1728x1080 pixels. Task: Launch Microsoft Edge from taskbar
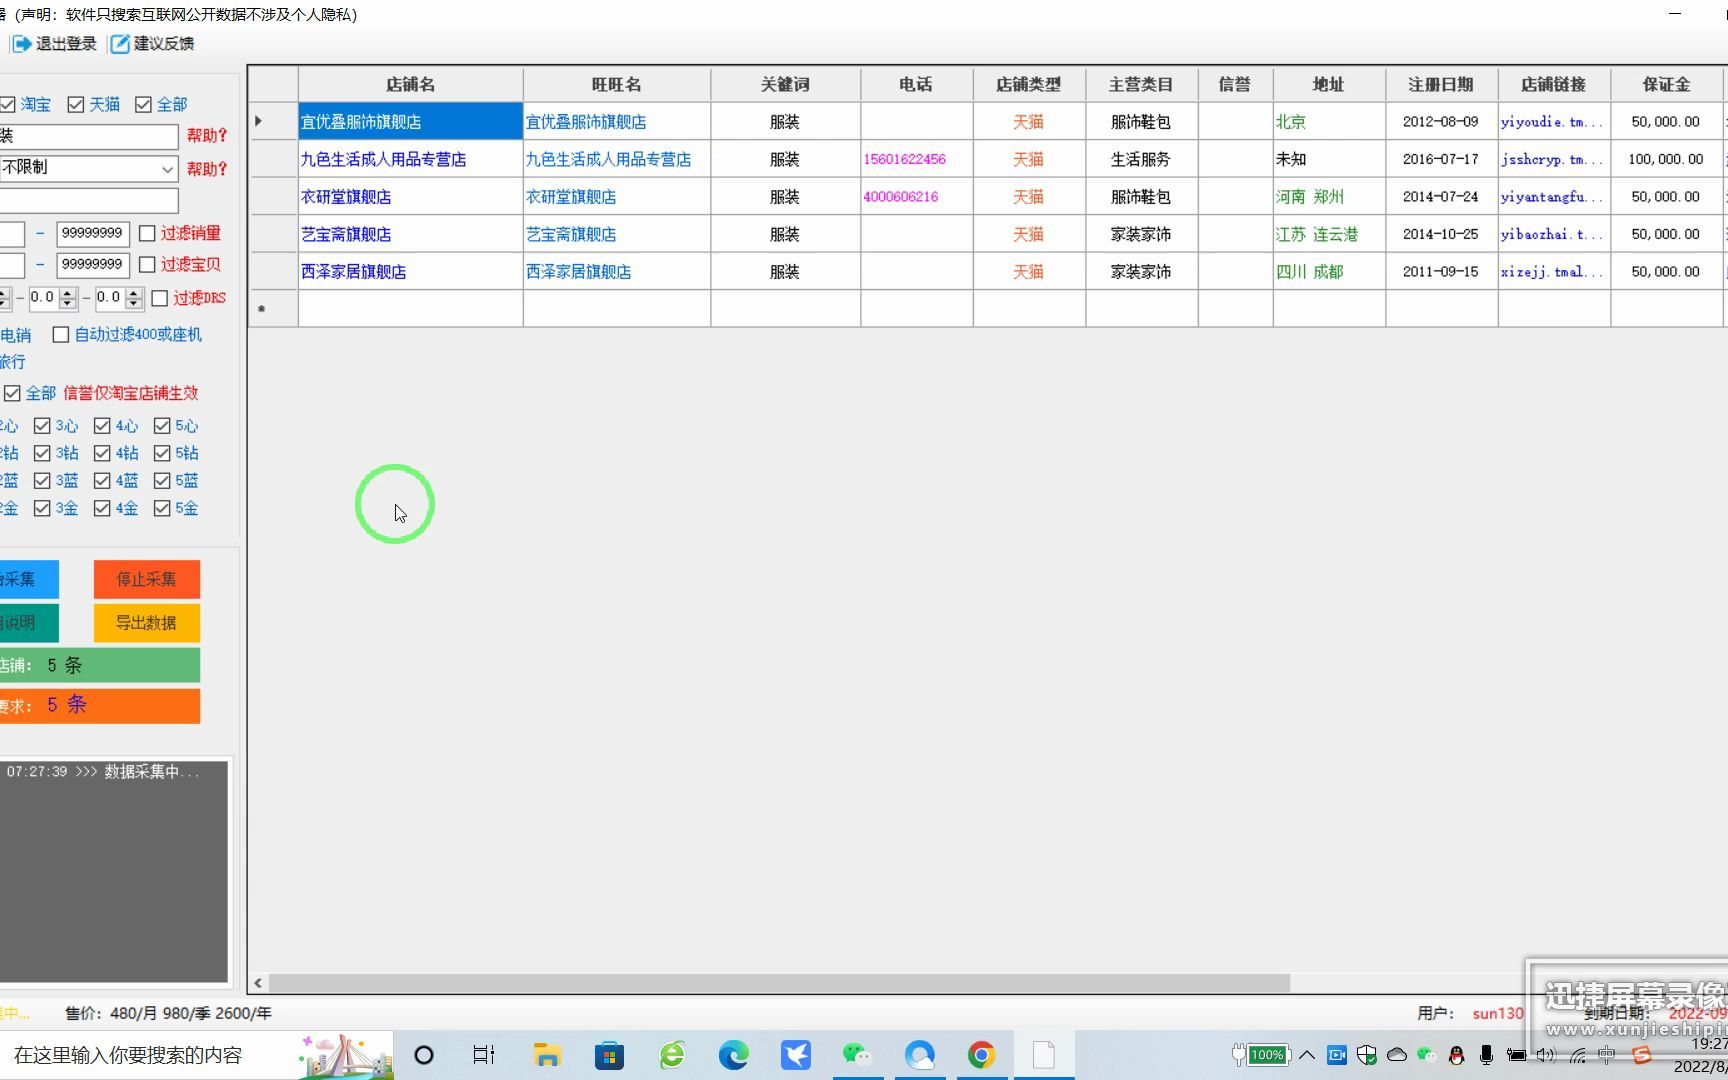tap(734, 1055)
